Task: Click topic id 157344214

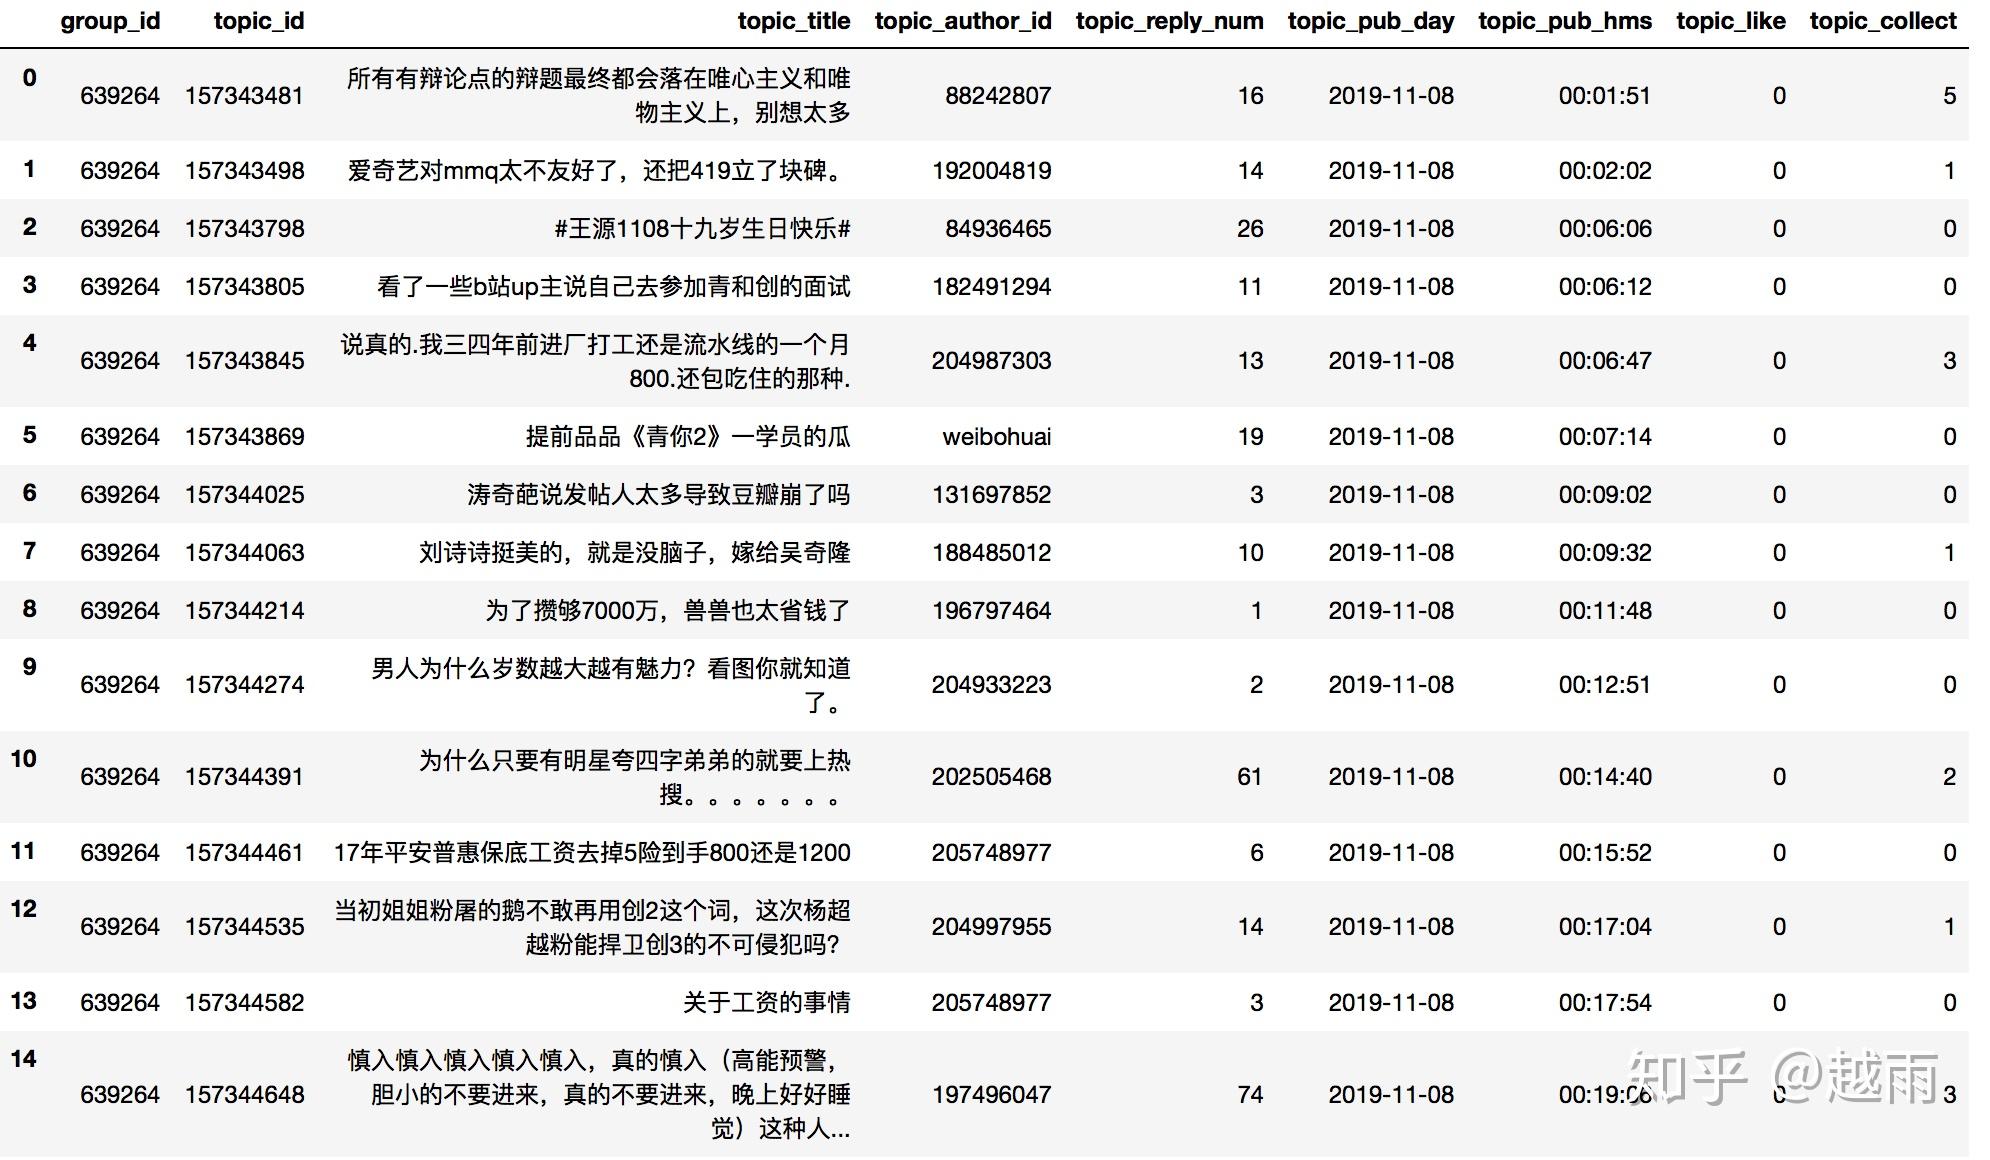Action: pyautogui.click(x=244, y=611)
